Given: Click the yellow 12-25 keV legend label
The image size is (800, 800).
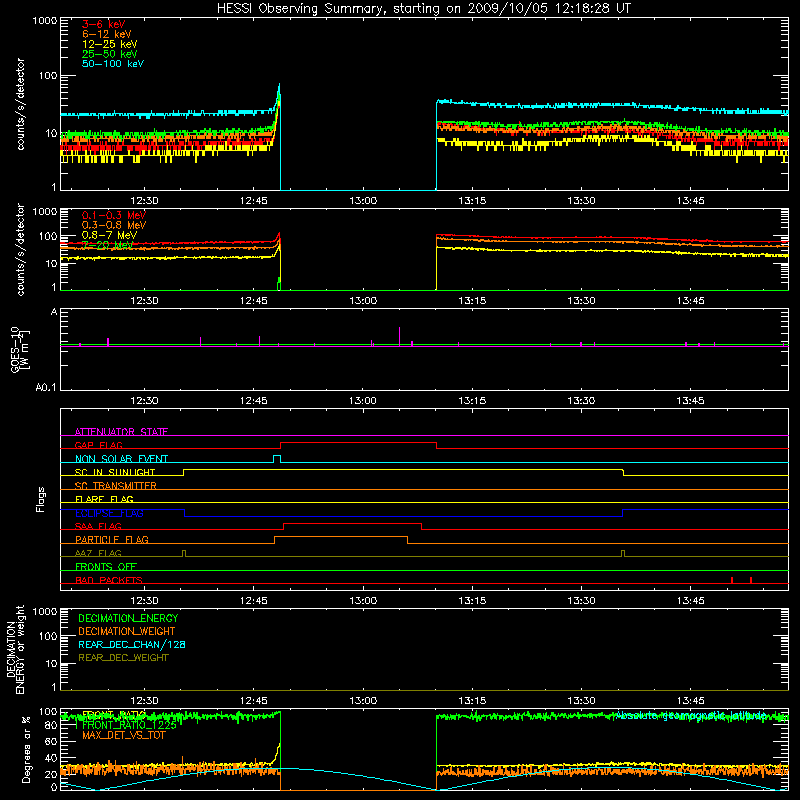Looking at the screenshot, I should point(110,44).
